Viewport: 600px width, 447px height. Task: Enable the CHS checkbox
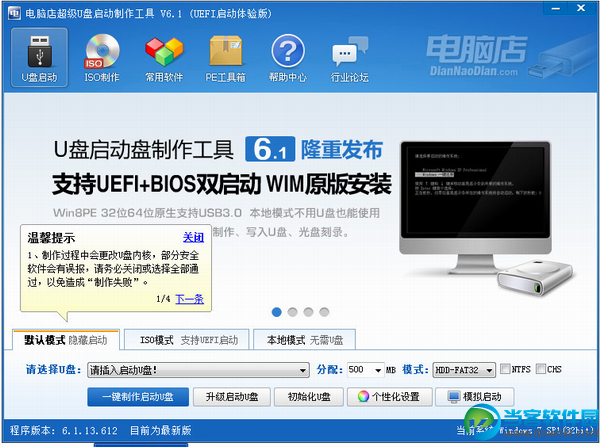click(x=541, y=369)
